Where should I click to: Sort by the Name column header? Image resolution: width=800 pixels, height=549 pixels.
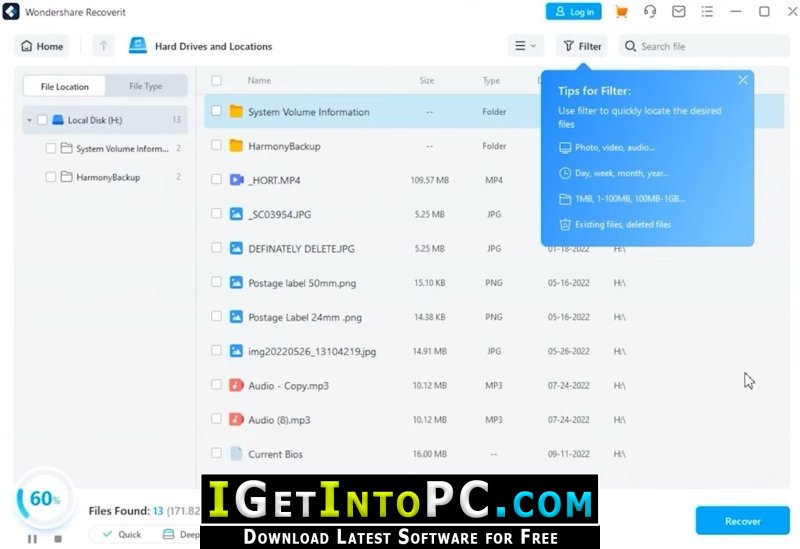[259, 80]
